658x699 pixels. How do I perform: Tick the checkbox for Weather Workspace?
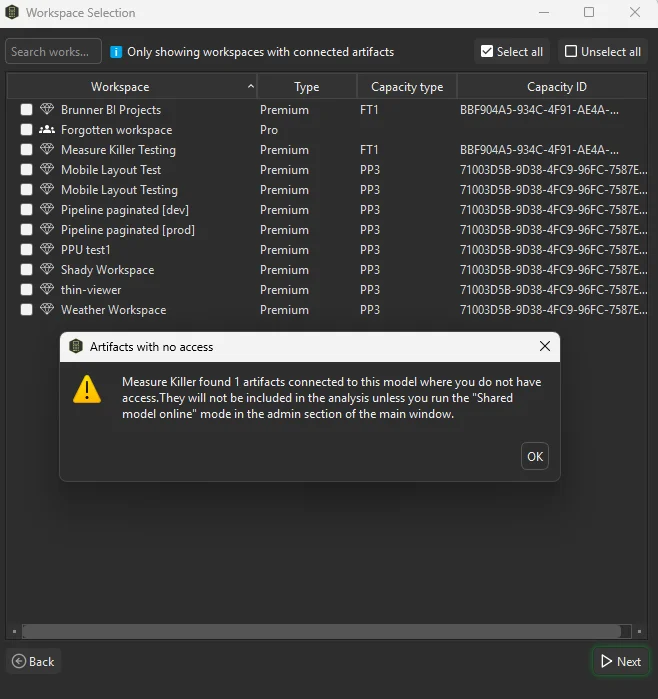coord(26,309)
